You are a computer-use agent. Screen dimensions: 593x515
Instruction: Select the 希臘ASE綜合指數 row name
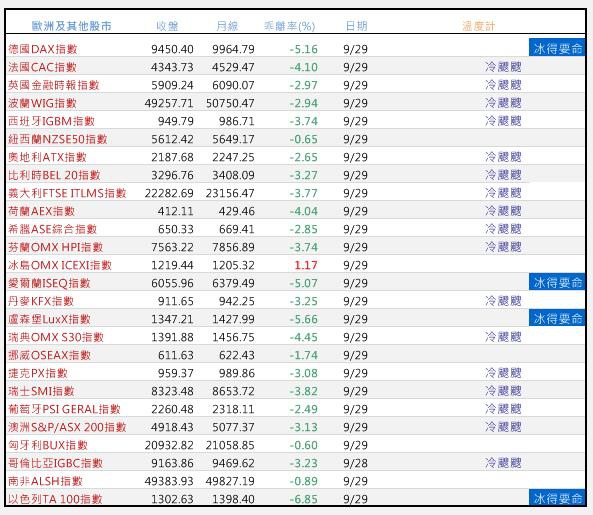[x=53, y=229]
